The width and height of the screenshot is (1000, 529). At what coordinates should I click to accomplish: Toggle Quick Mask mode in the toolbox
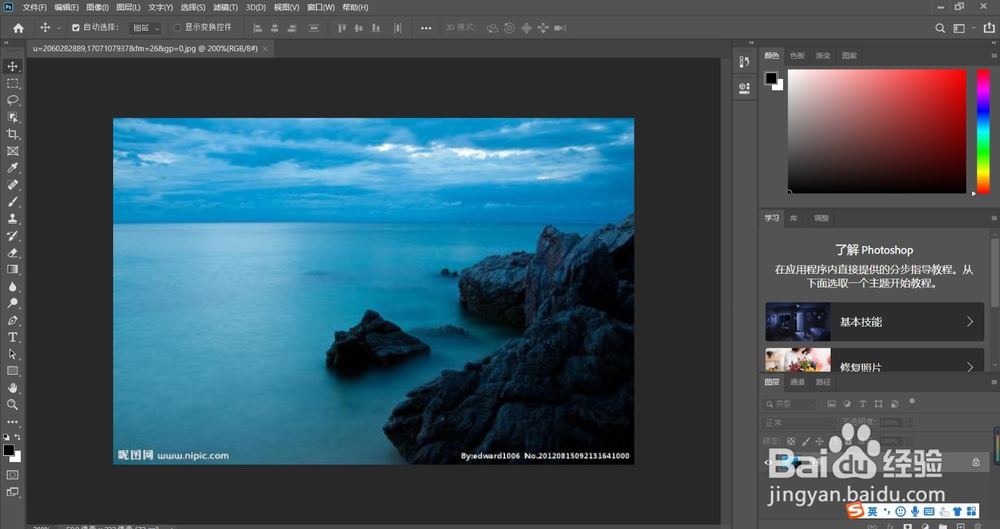13,475
